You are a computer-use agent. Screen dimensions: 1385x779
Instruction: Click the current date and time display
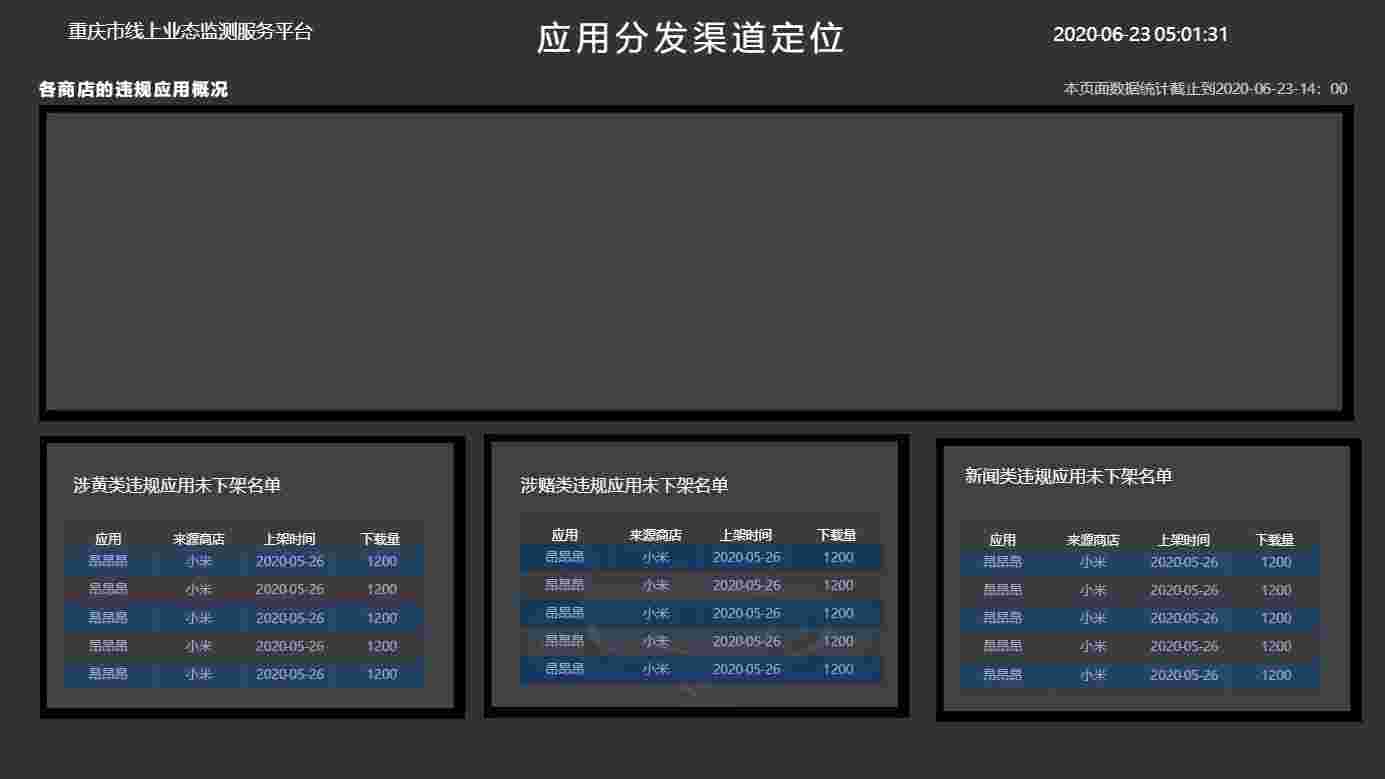[x=1140, y=34]
